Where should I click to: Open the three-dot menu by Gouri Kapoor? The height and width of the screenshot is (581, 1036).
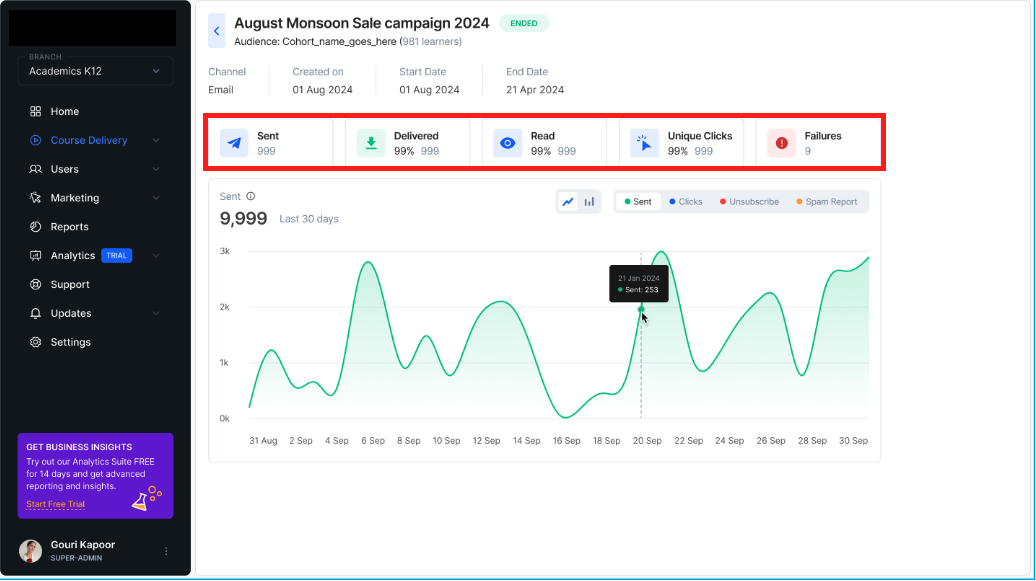point(166,551)
